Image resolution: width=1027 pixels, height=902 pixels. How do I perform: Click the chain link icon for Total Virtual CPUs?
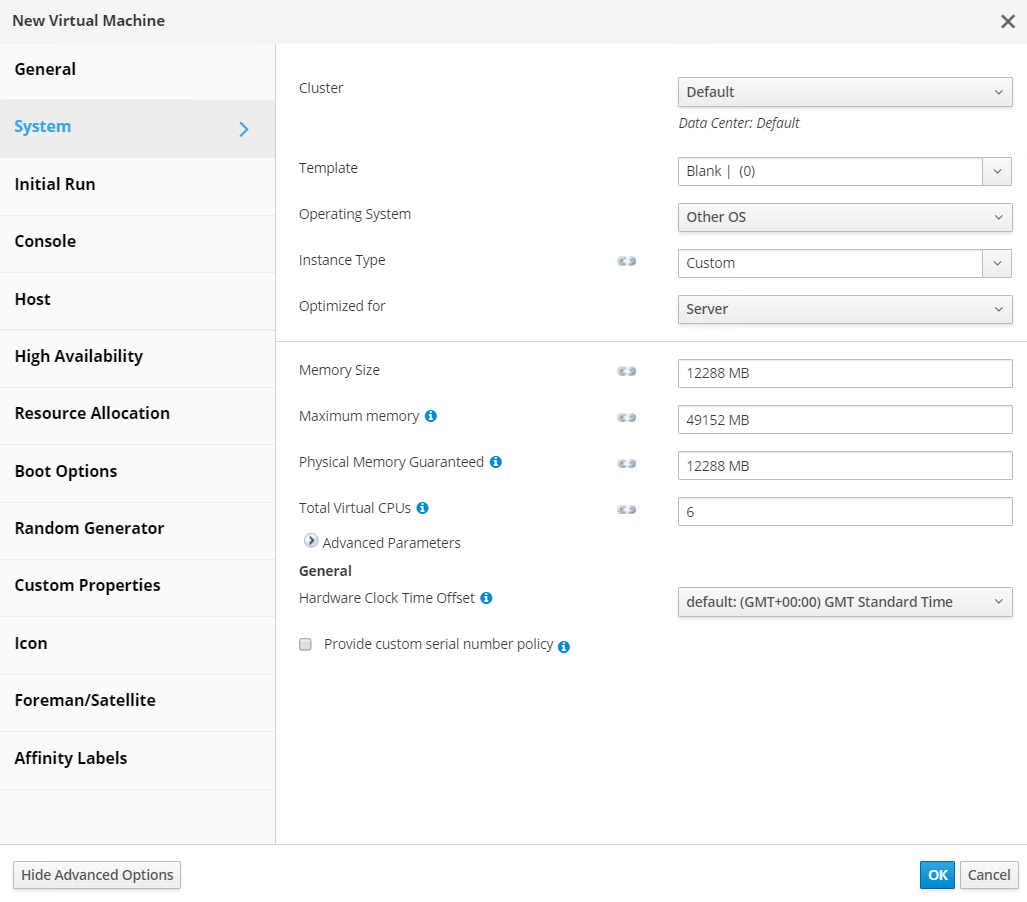627,509
